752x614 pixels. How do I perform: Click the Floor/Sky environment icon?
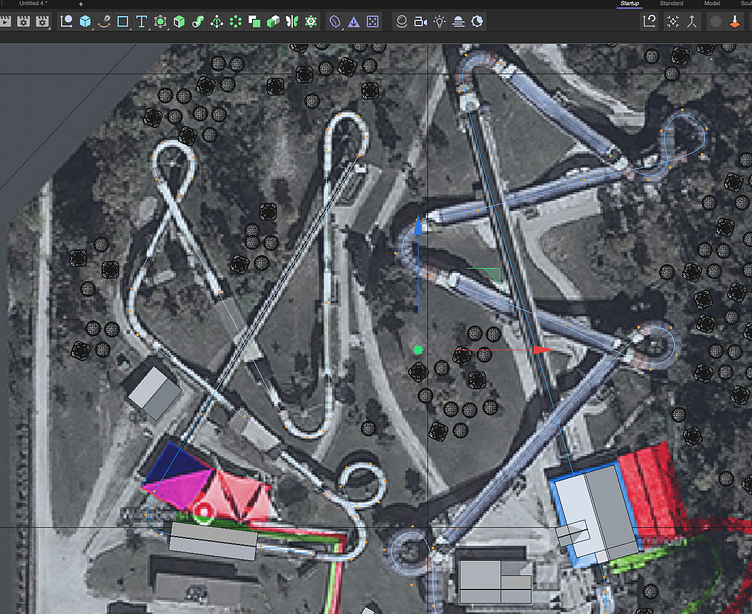coord(458,21)
